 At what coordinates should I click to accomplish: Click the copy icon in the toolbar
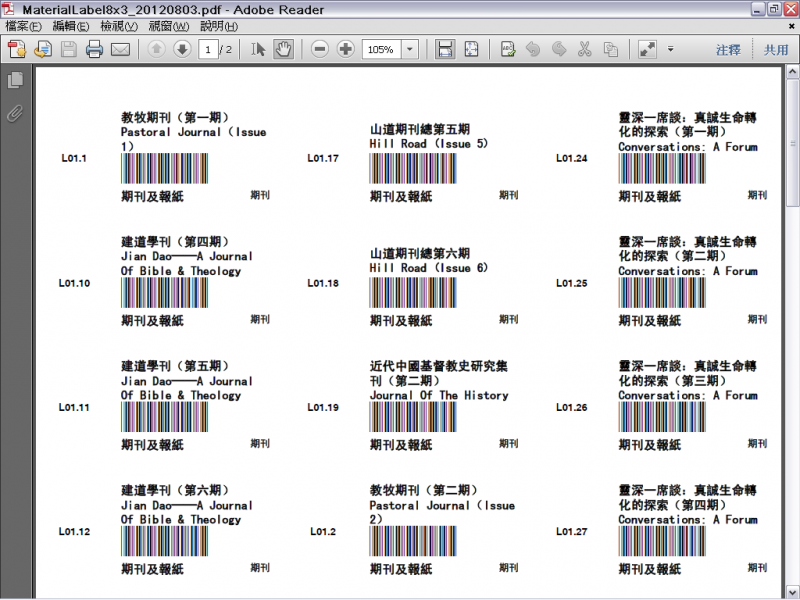[611, 49]
